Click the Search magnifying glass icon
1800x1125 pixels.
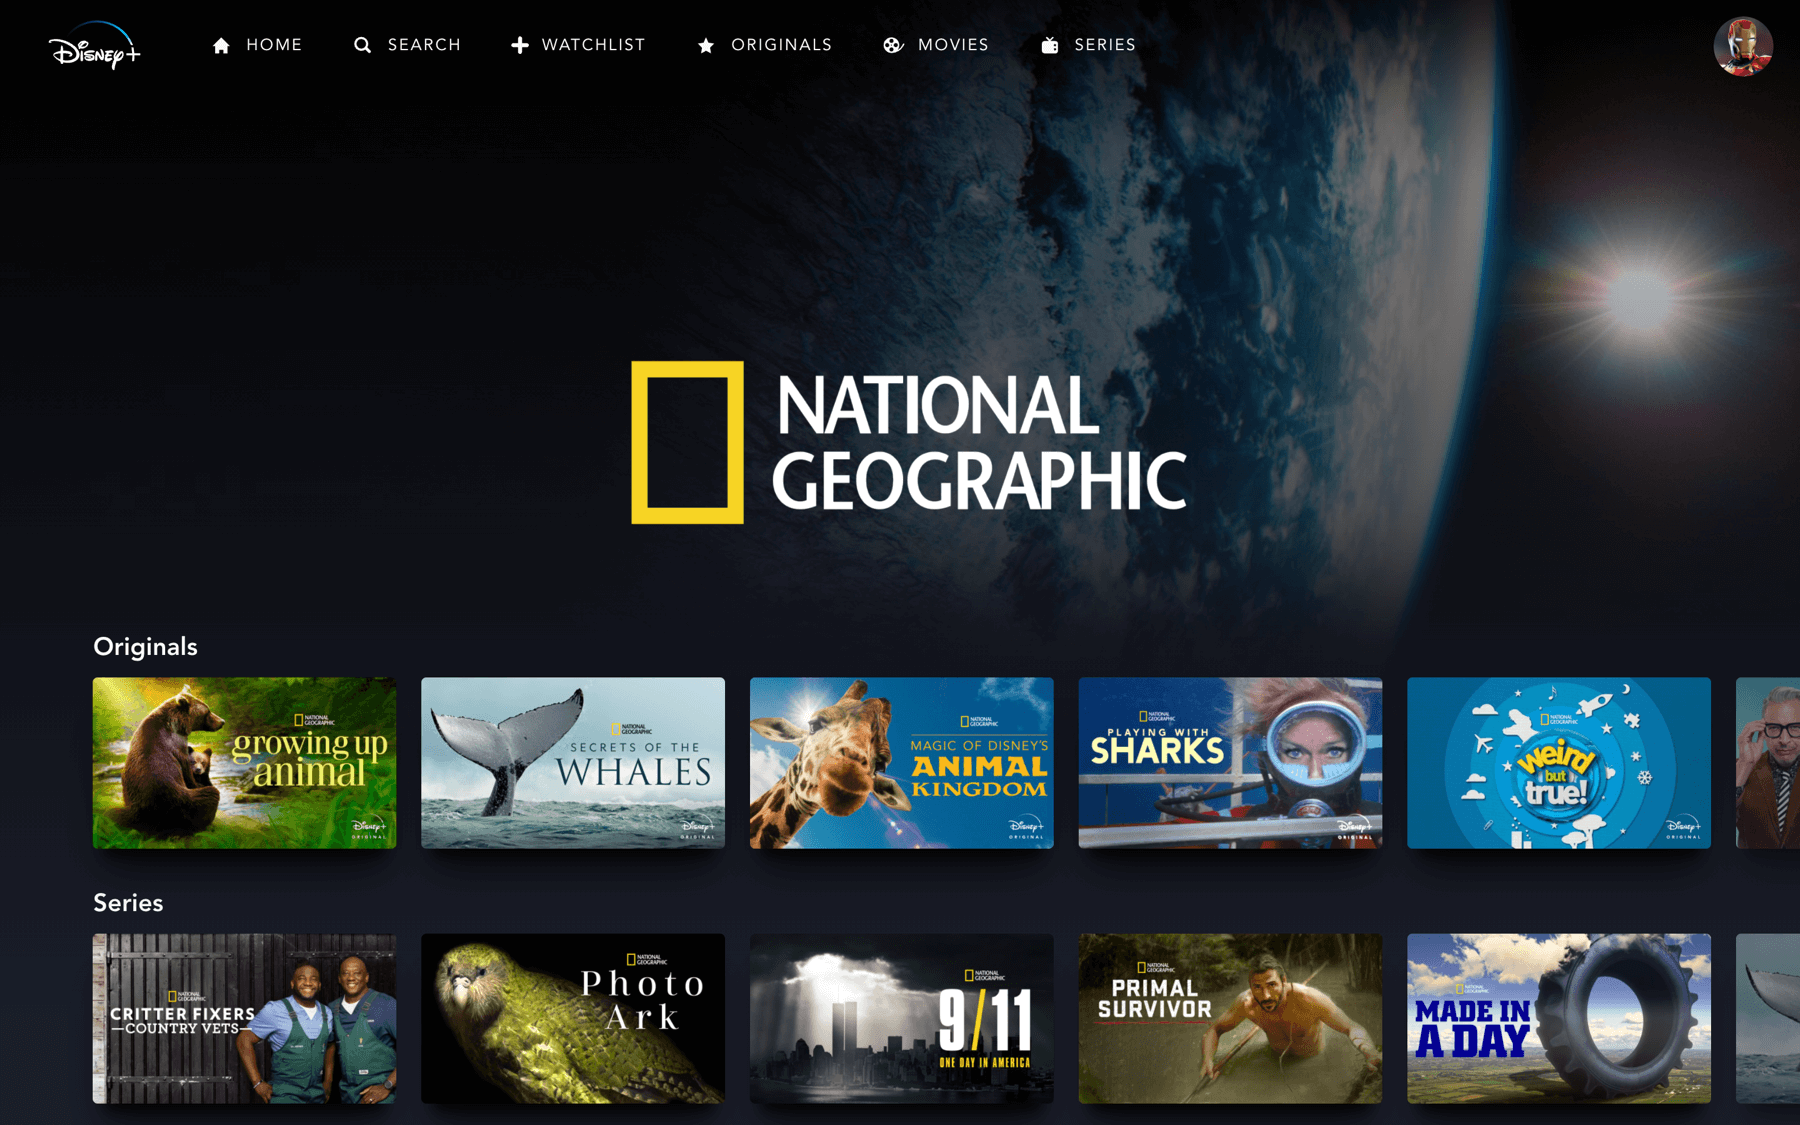point(362,45)
